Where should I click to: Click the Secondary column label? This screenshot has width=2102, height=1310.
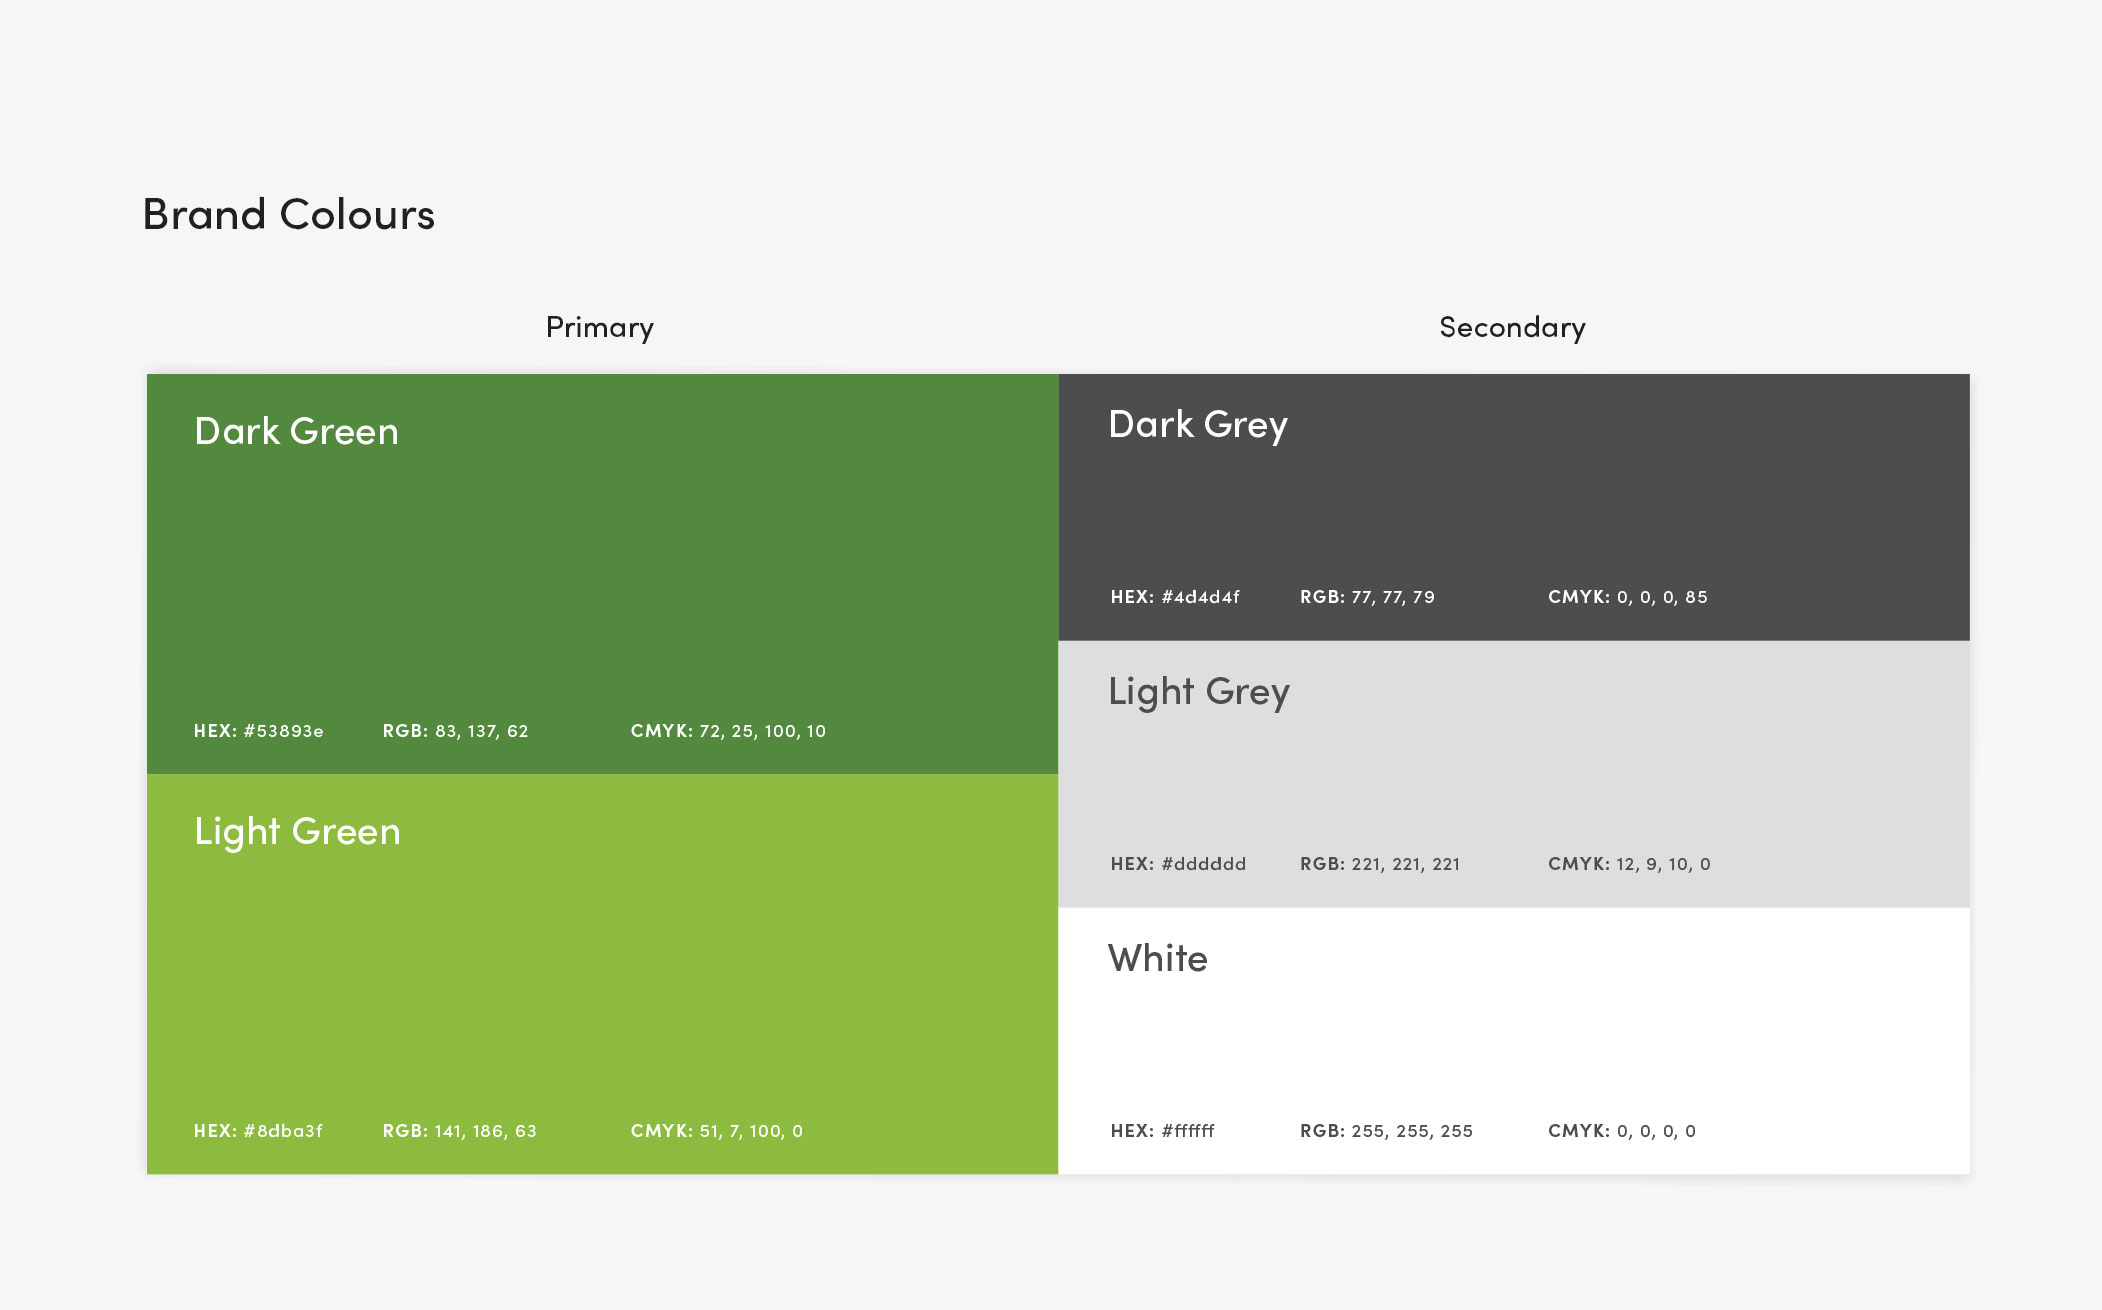[1512, 327]
